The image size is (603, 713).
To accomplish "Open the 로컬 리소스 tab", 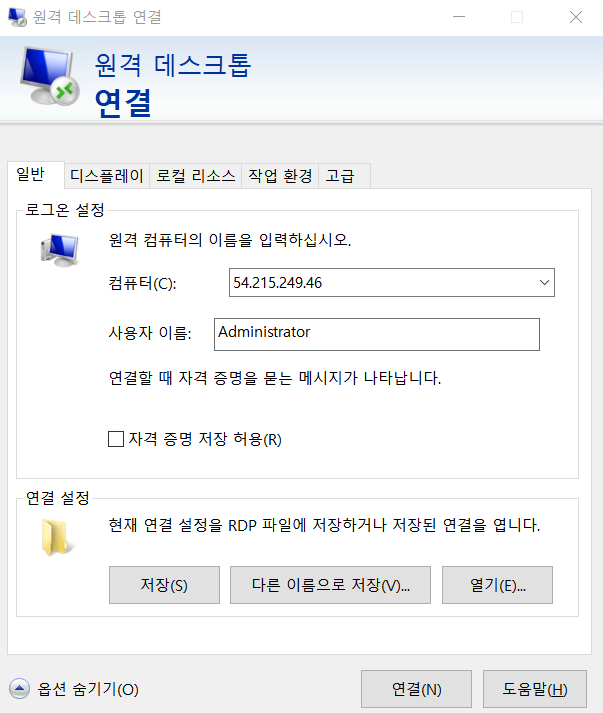I will point(196,176).
